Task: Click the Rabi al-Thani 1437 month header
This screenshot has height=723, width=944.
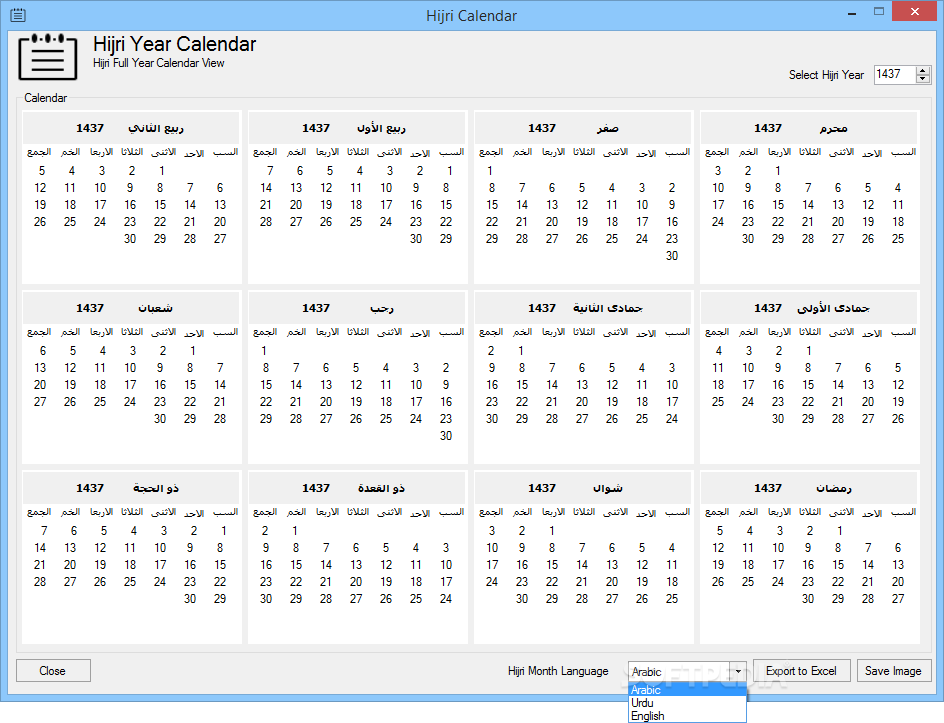Action: [131, 128]
